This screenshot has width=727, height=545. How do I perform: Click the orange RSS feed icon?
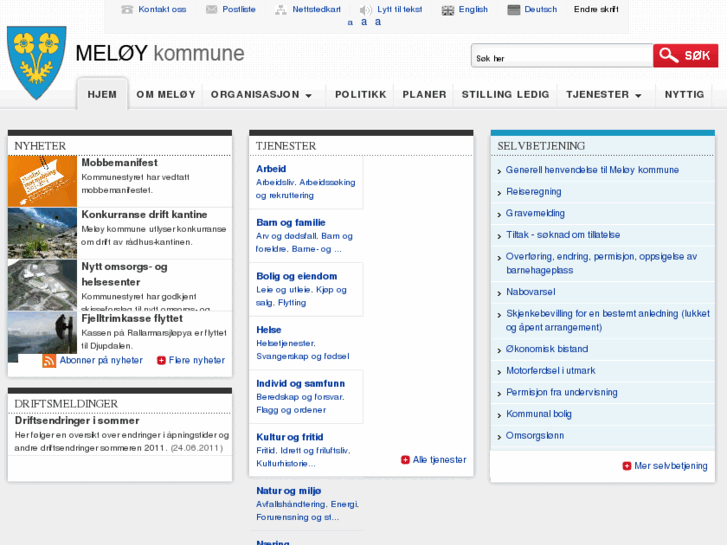coord(49,360)
